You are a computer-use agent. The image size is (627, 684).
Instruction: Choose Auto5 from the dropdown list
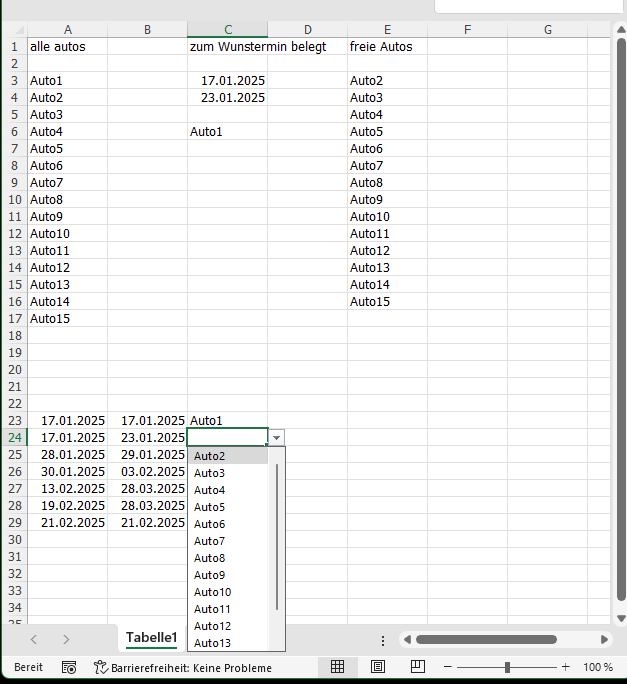228,507
